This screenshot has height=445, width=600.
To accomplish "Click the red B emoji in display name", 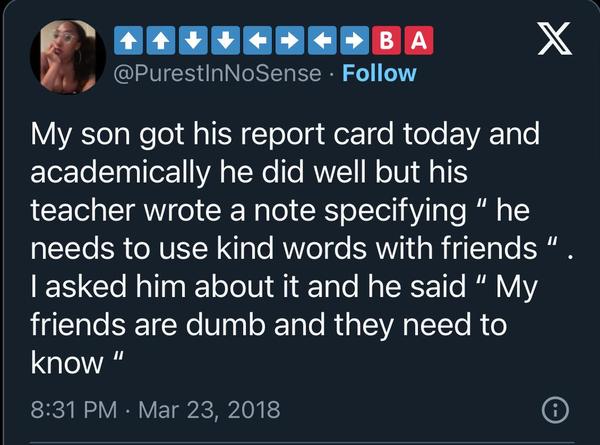I will (385, 42).
